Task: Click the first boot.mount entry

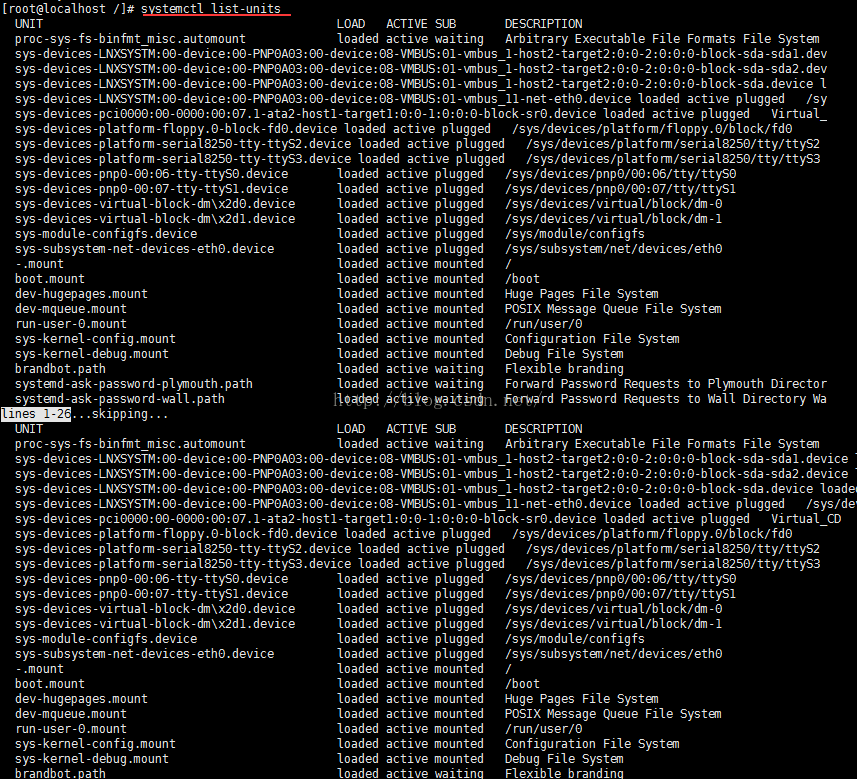Action: 50,279
